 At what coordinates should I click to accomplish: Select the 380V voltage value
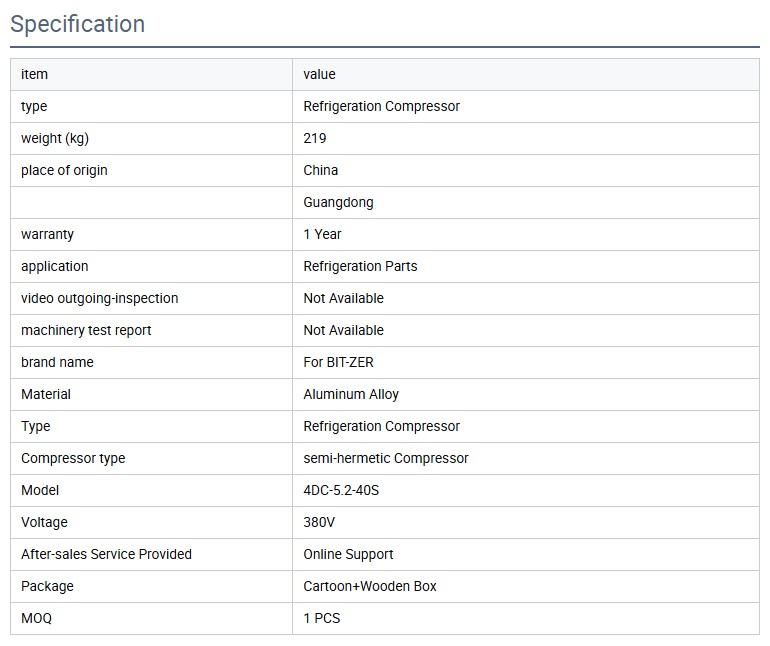[x=320, y=522]
